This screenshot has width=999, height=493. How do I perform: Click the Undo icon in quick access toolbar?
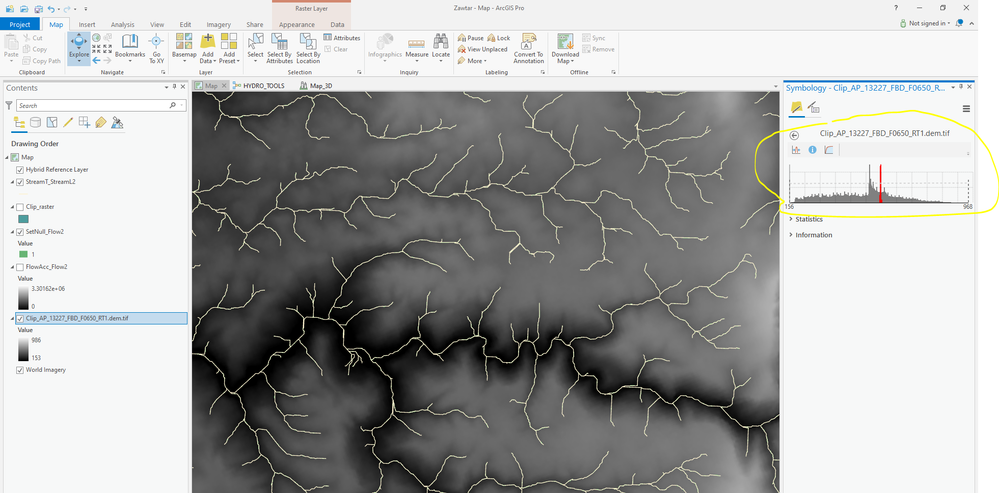pyautogui.click(x=52, y=8)
